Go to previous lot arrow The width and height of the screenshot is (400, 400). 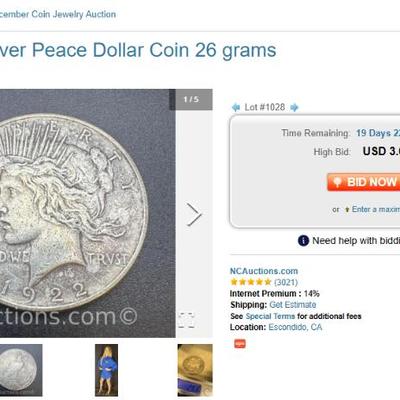click(x=236, y=107)
